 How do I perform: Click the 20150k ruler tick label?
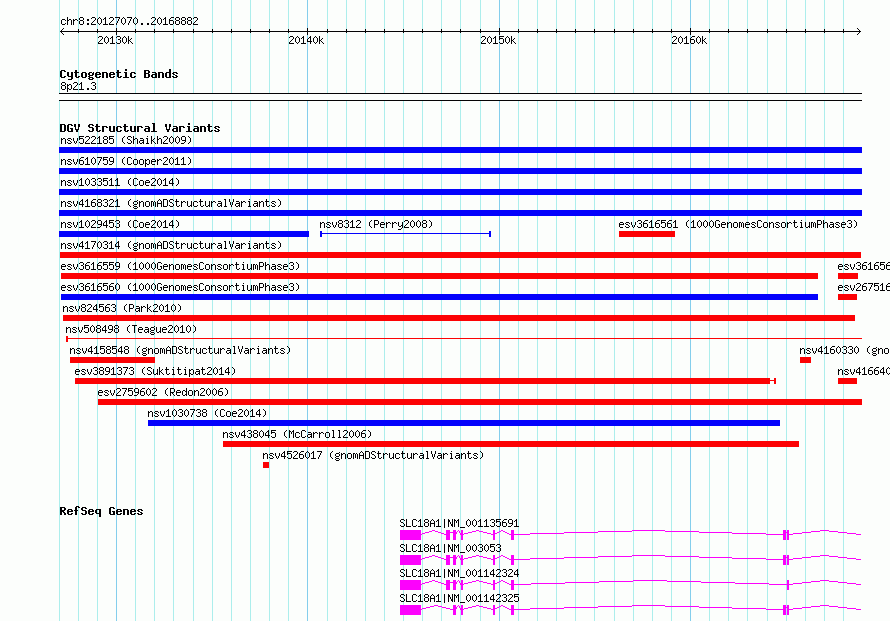498,40
